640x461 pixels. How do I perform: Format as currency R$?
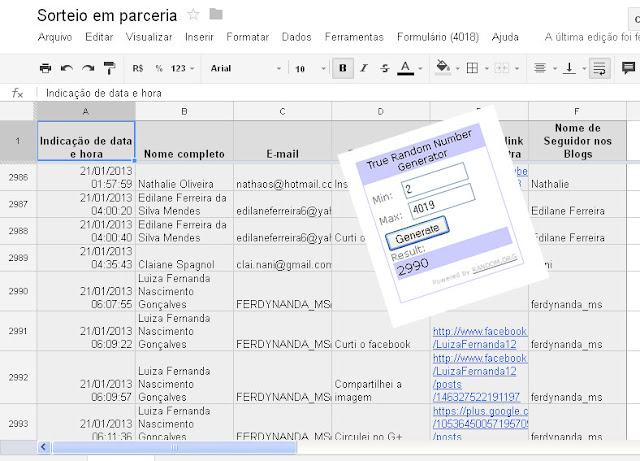pyautogui.click(x=138, y=68)
